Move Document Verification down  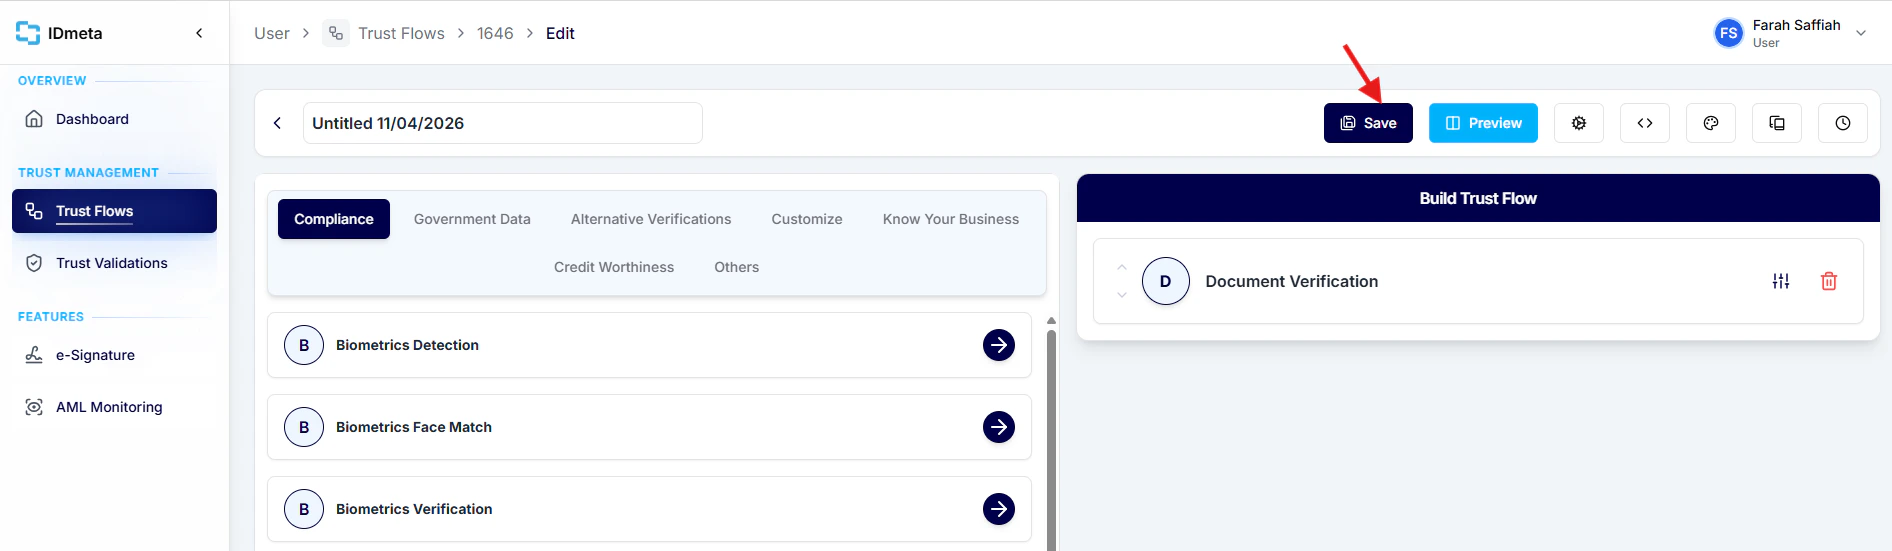click(1122, 295)
